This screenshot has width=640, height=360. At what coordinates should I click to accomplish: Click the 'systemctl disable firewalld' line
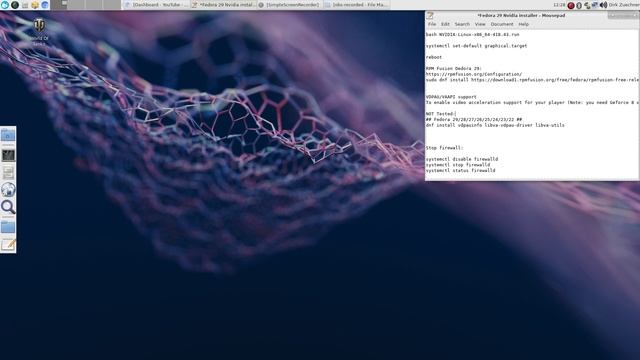tap(462, 159)
